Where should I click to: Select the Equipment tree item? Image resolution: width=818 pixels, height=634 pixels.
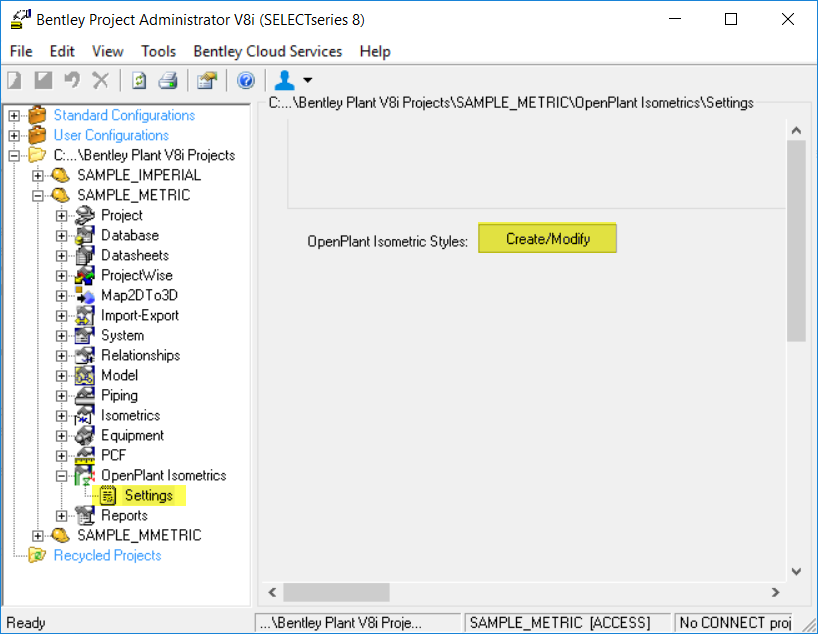click(133, 435)
